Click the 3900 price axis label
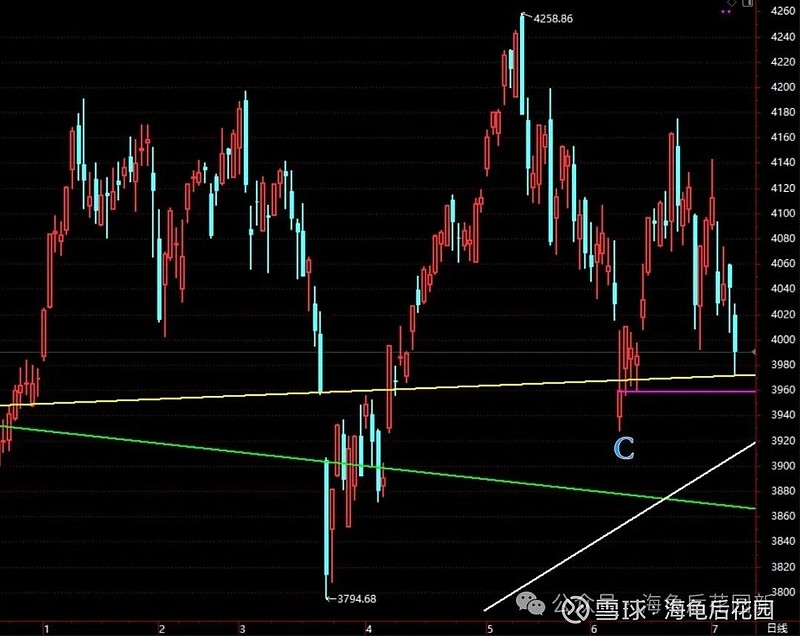This screenshot has width=800, height=636. [783, 466]
